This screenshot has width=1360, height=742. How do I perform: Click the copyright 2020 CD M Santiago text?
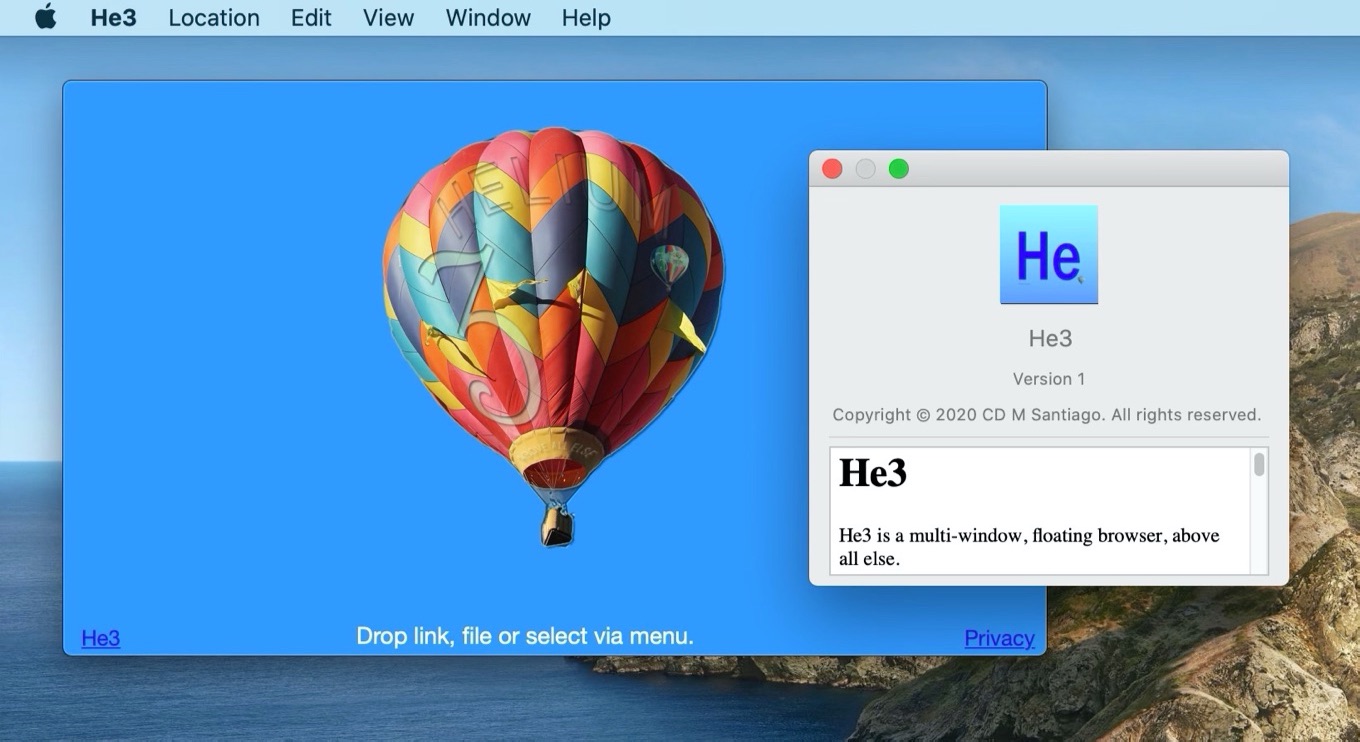point(1047,415)
